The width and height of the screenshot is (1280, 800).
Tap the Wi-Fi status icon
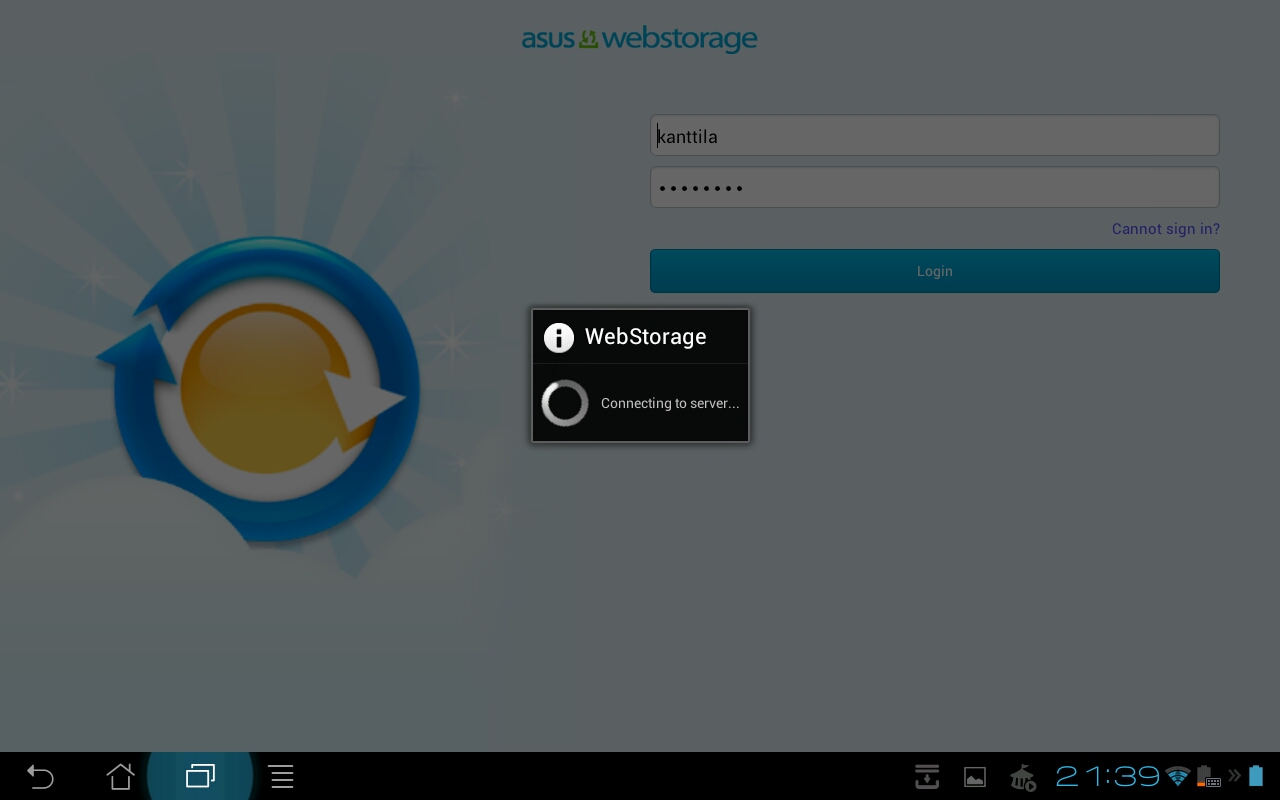tap(1178, 776)
